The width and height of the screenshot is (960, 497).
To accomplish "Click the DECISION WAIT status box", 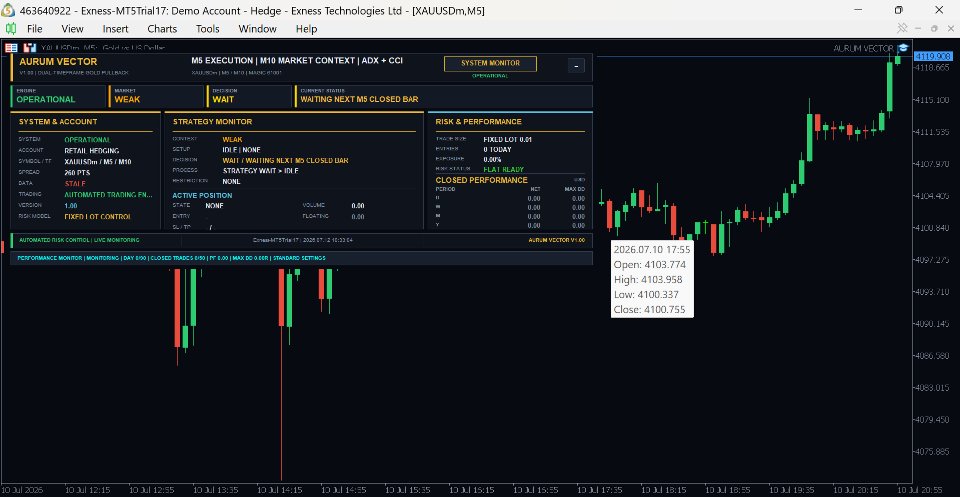I will (x=250, y=96).
